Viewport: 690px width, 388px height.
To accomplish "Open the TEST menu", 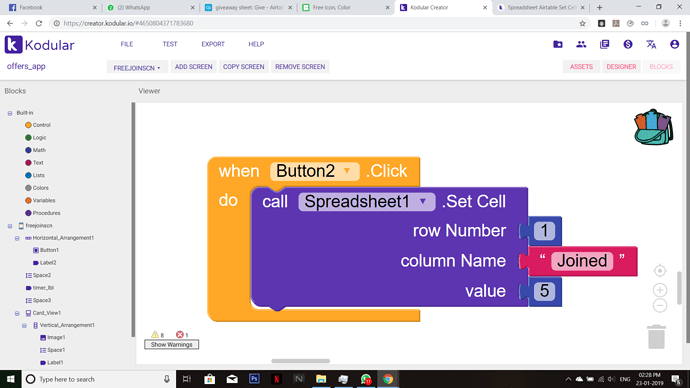I will pos(170,44).
